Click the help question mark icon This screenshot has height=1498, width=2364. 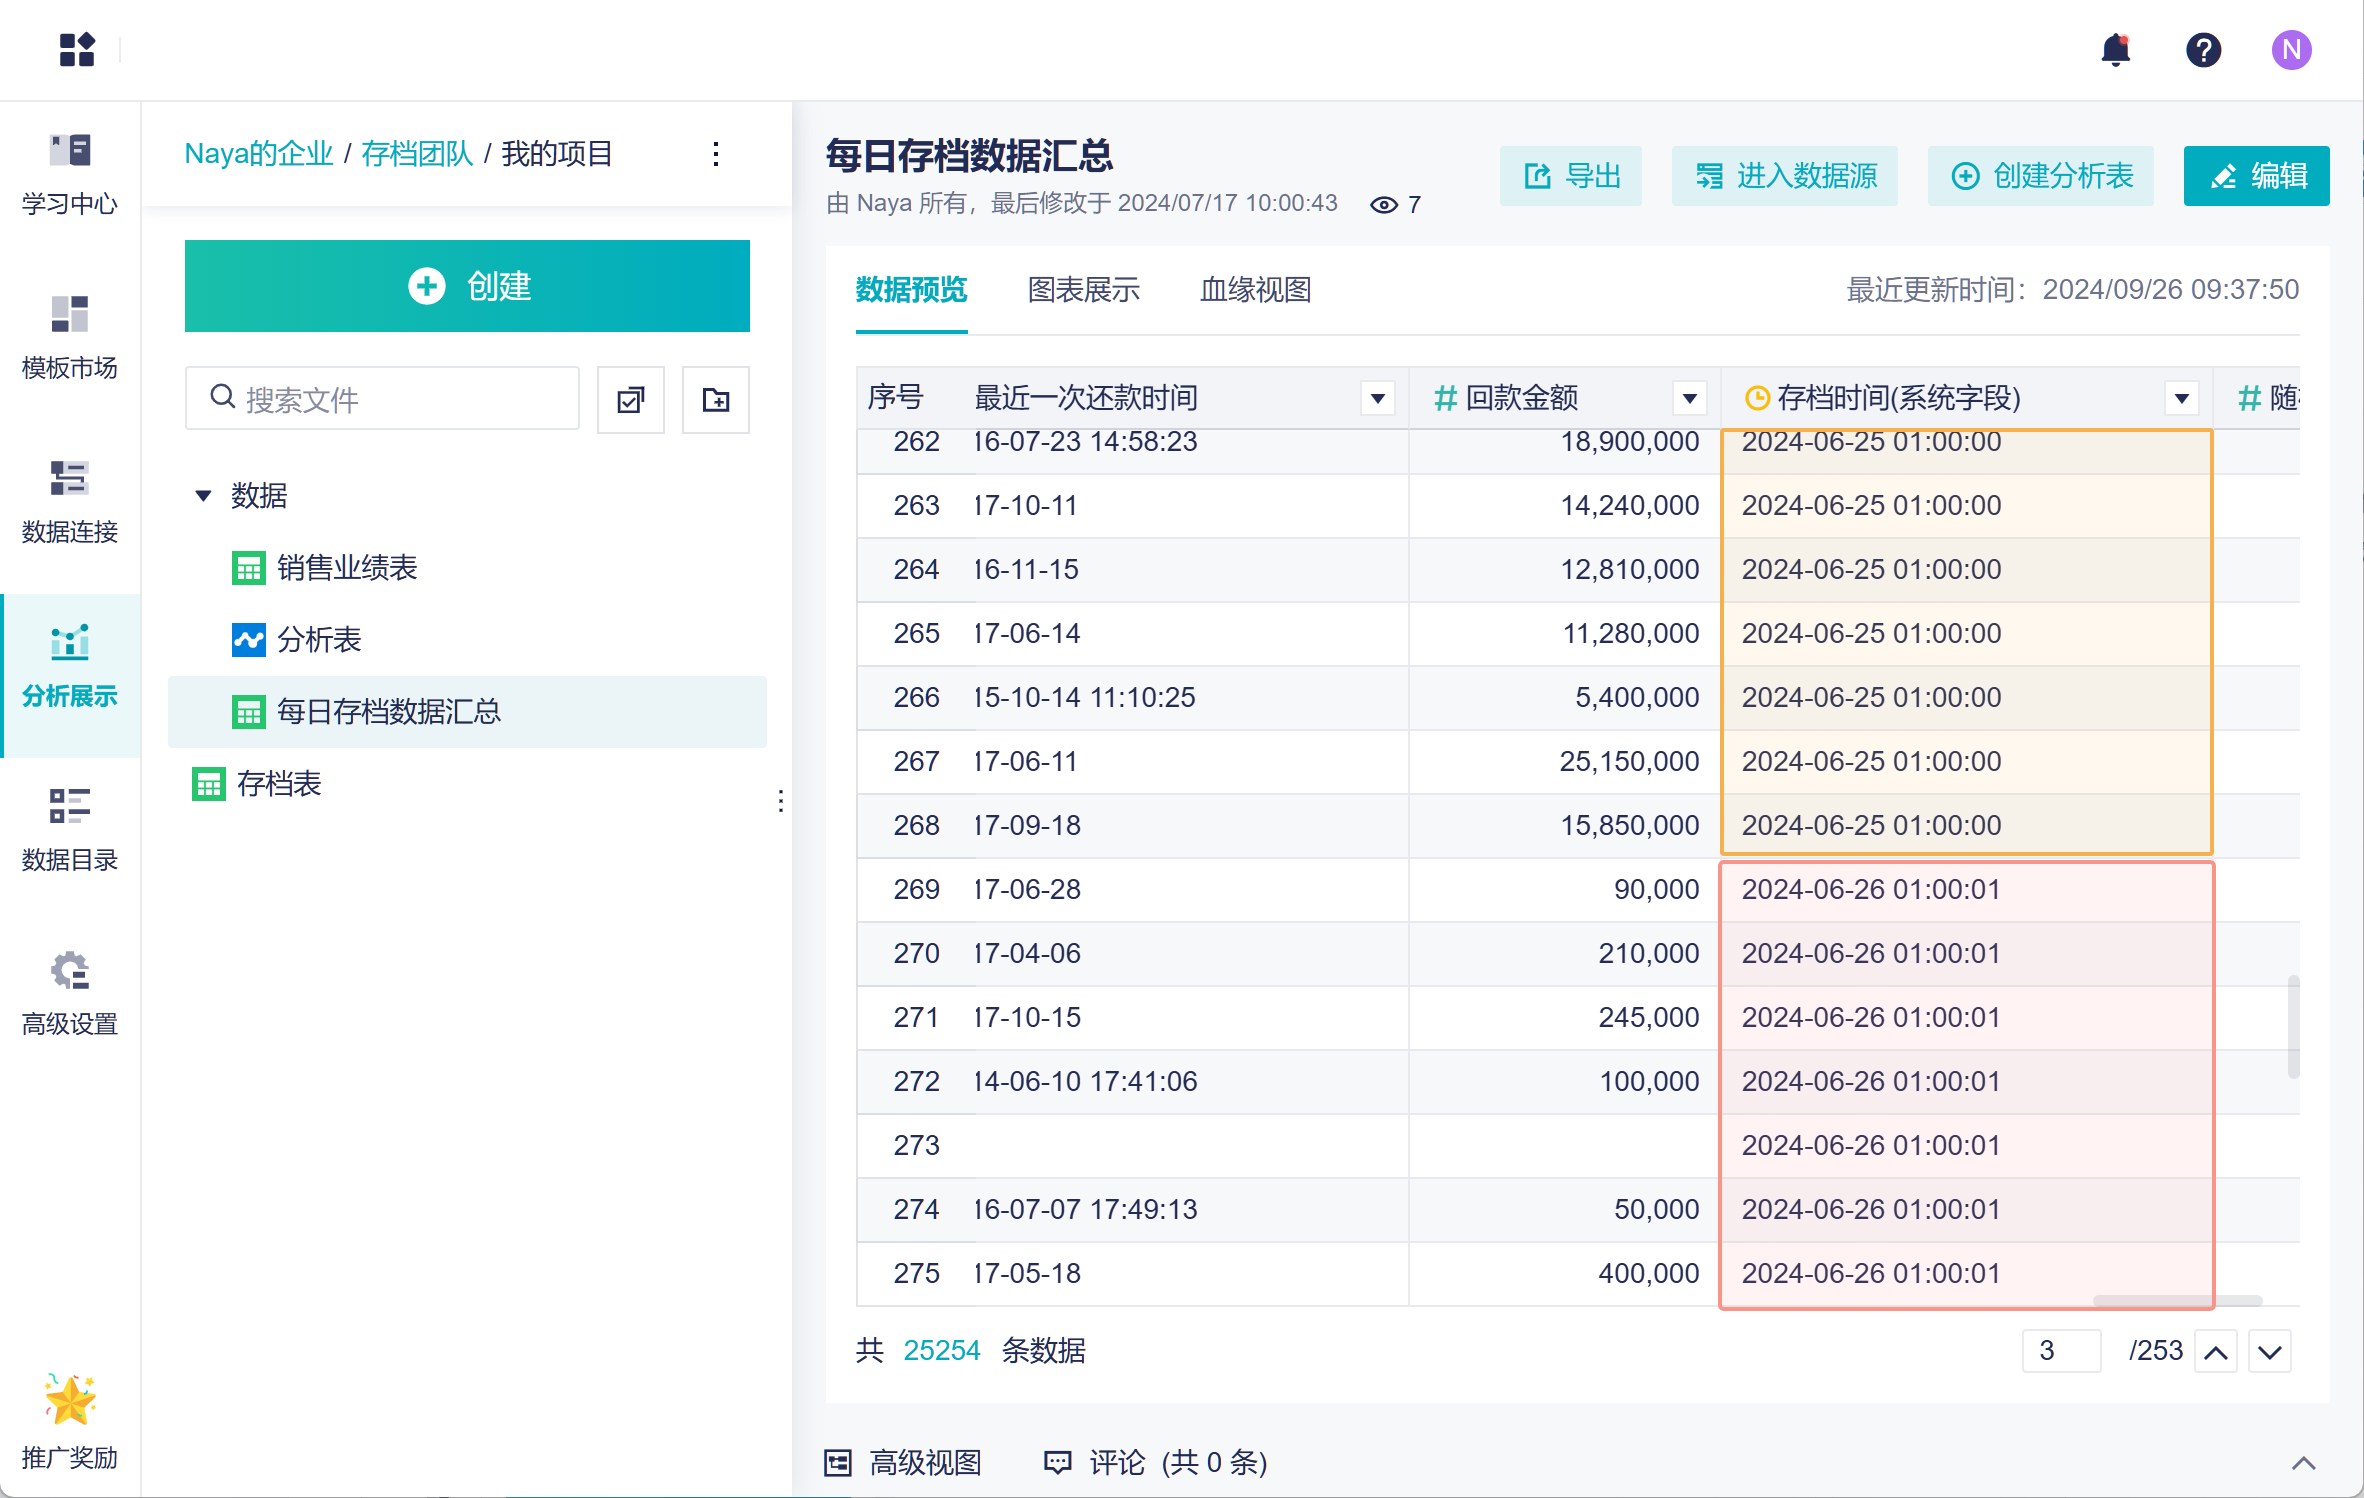(x=2203, y=50)
